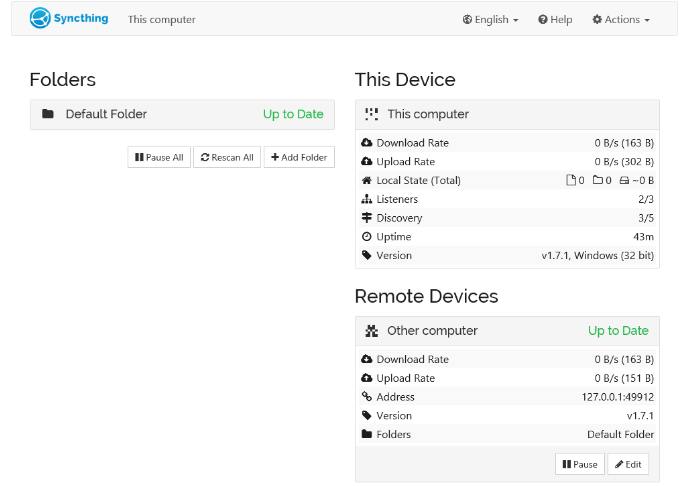Click the Syncthing logo icon
The width and height of the screenshot is (680, 486).
click(40, 19)
